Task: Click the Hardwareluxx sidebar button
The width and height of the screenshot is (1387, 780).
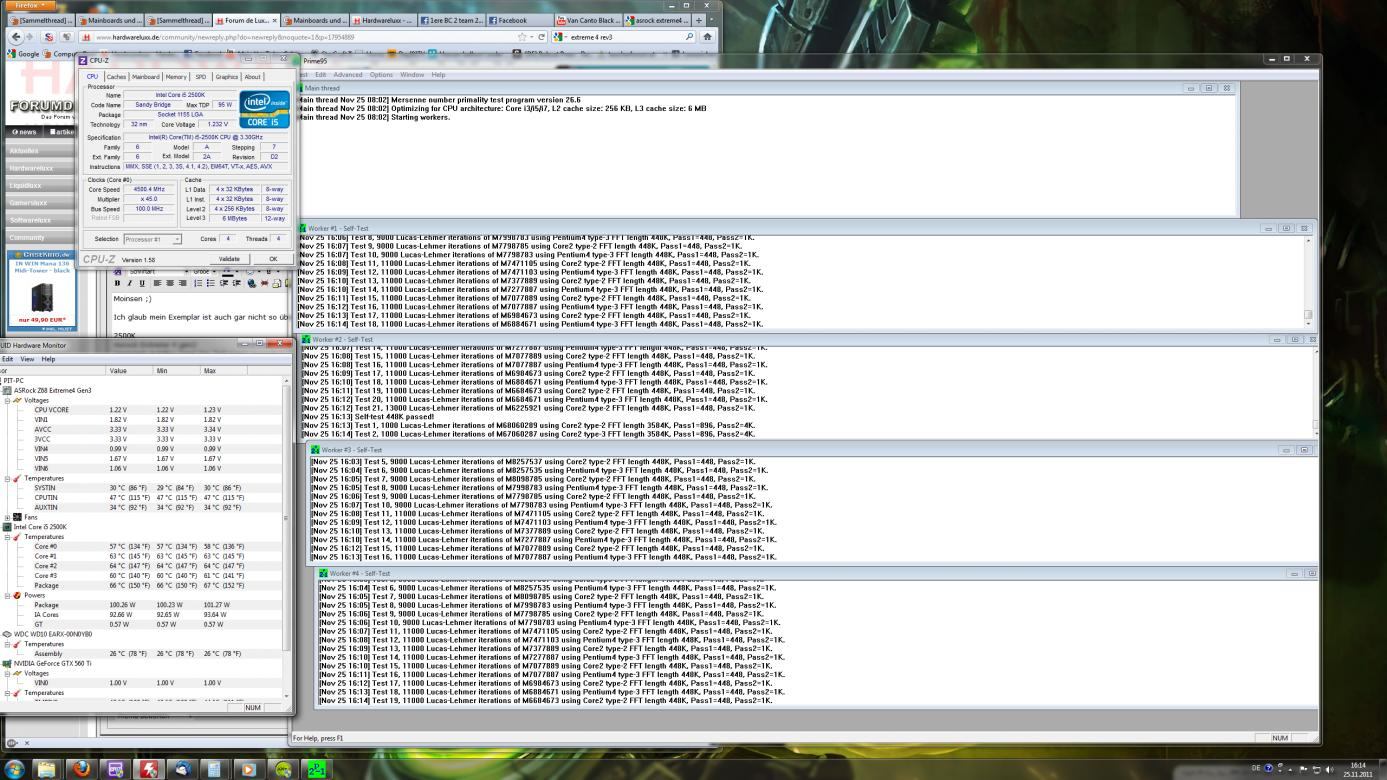Action: click(39, 168)
